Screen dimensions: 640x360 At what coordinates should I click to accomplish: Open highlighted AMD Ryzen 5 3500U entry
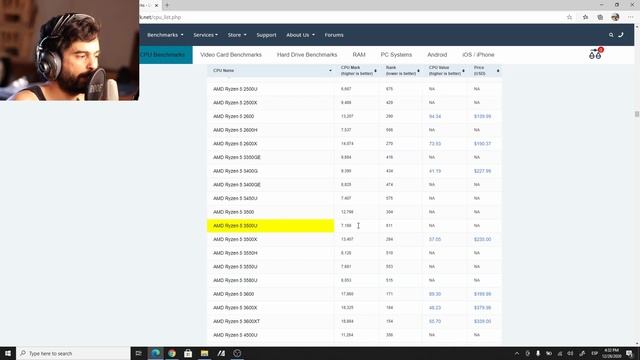click(235, 226)
